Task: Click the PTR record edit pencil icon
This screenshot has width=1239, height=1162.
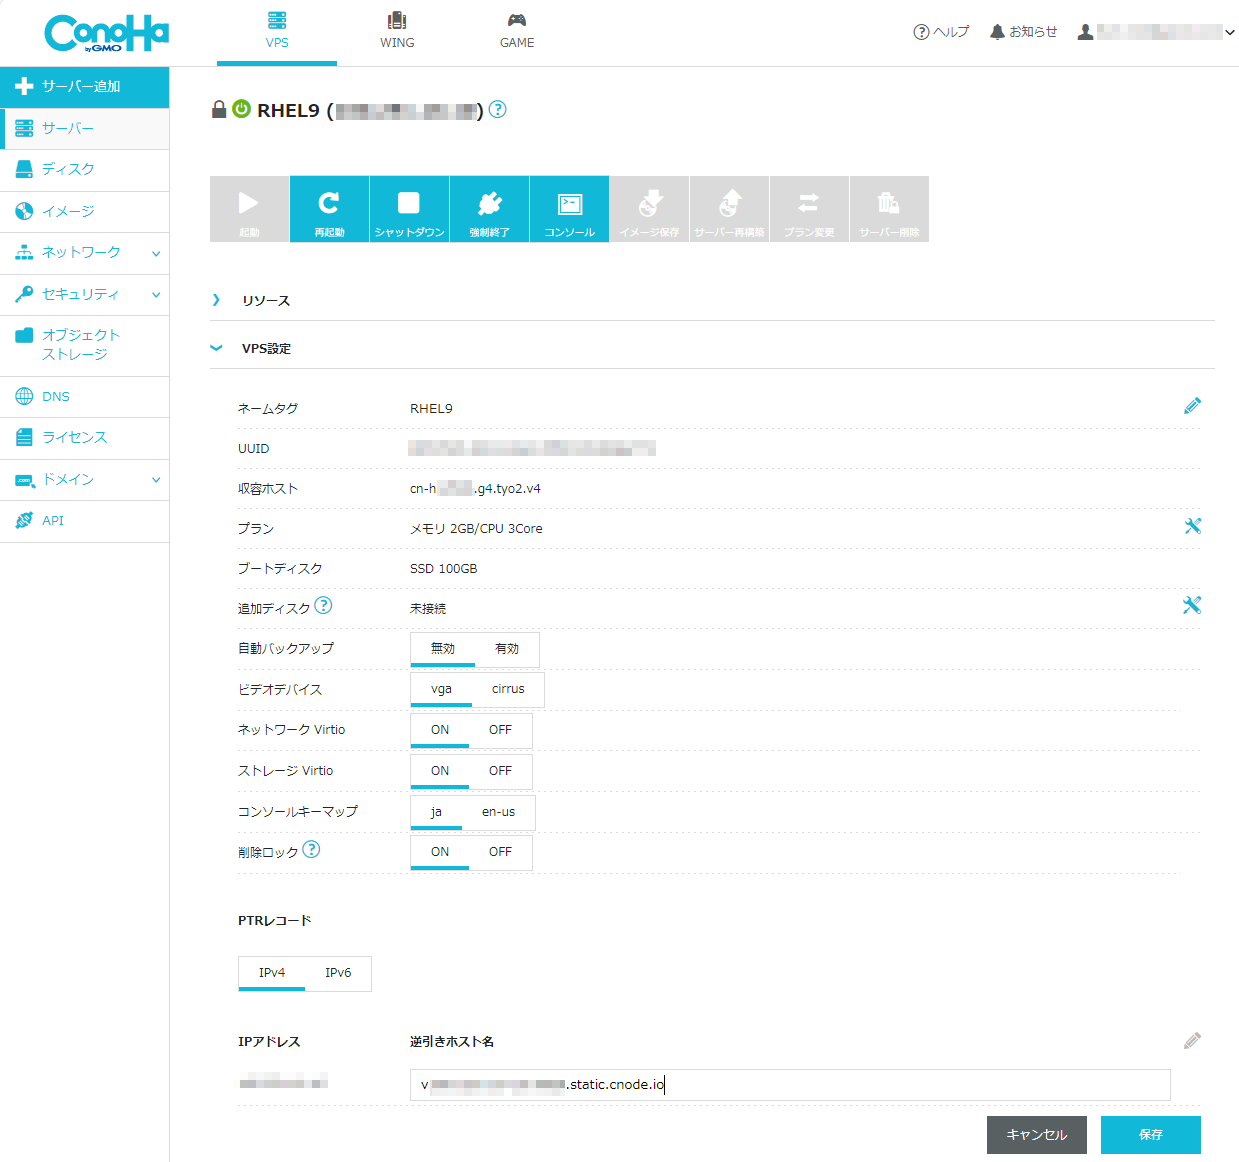Action: 1192,1041
